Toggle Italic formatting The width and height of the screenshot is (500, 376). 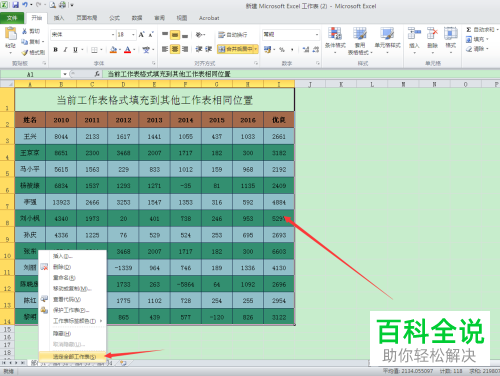click(65, 50)
